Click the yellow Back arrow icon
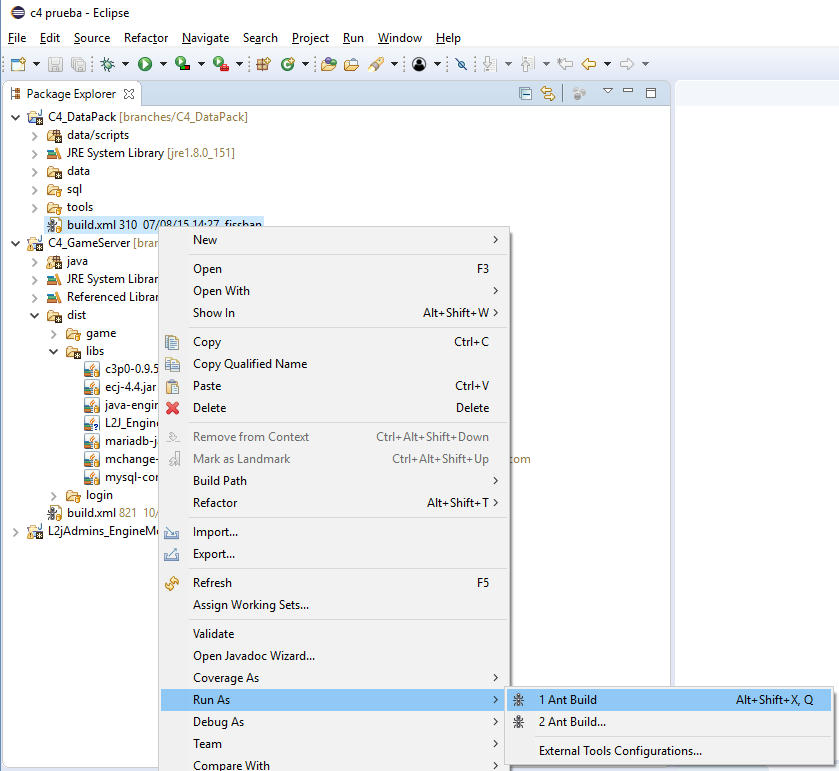Image resolution: width=839 pixels, height=771 pixels. 589,64
